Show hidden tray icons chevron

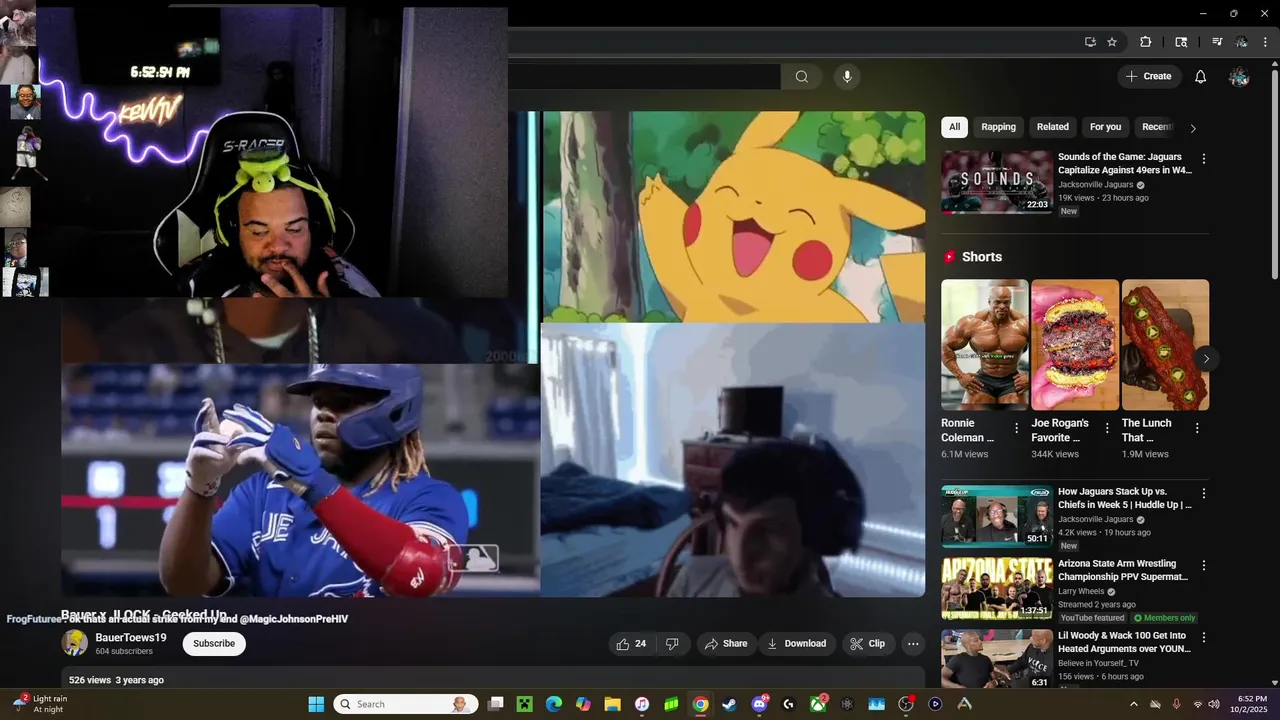tap(1133, 704)
